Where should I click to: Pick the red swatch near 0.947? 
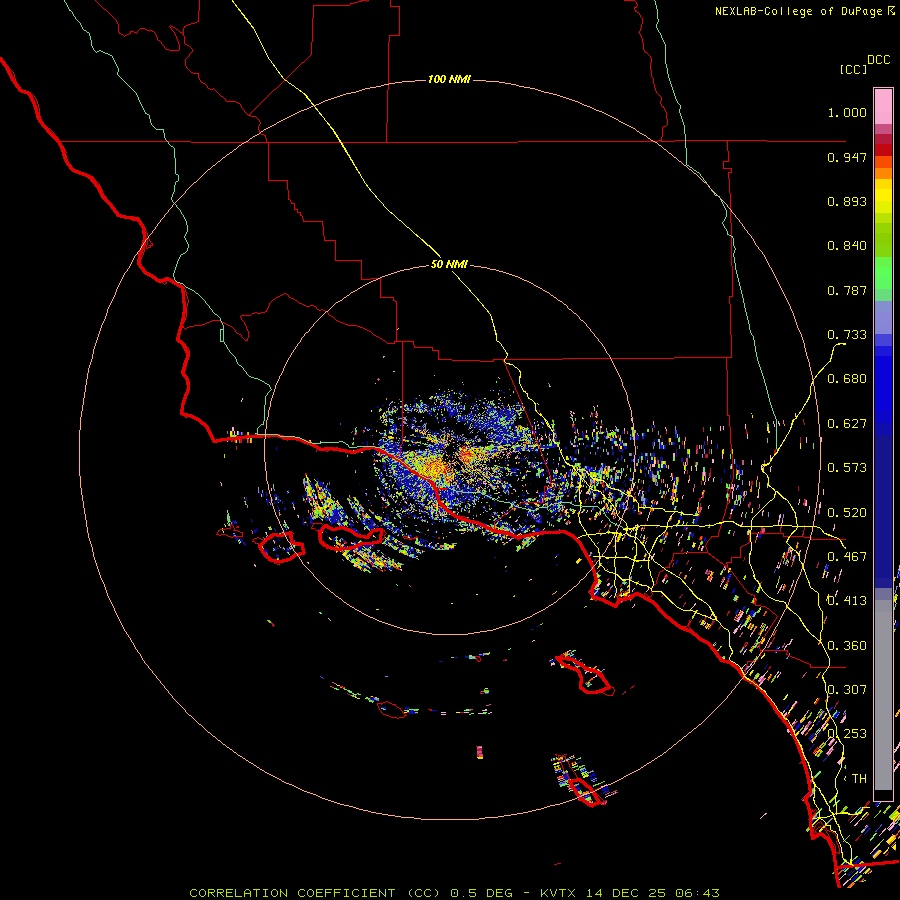tap(883, 149)
